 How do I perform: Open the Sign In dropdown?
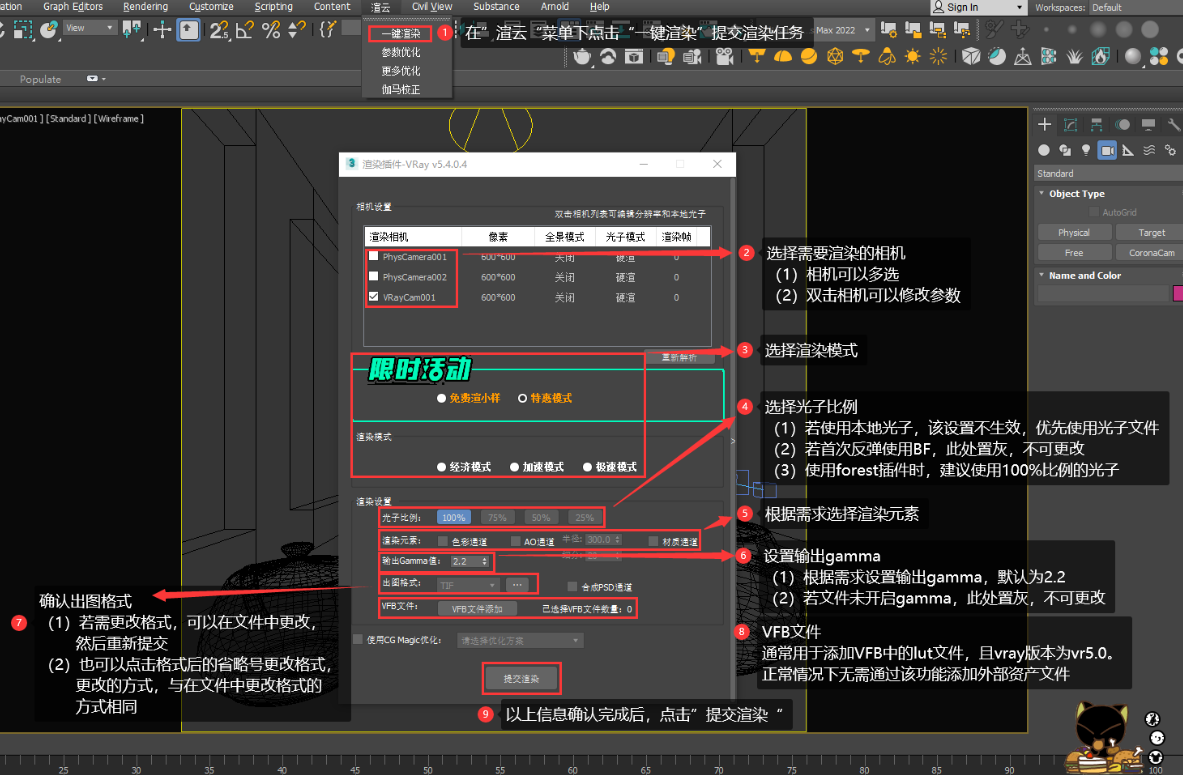click(x=979, y=7)
